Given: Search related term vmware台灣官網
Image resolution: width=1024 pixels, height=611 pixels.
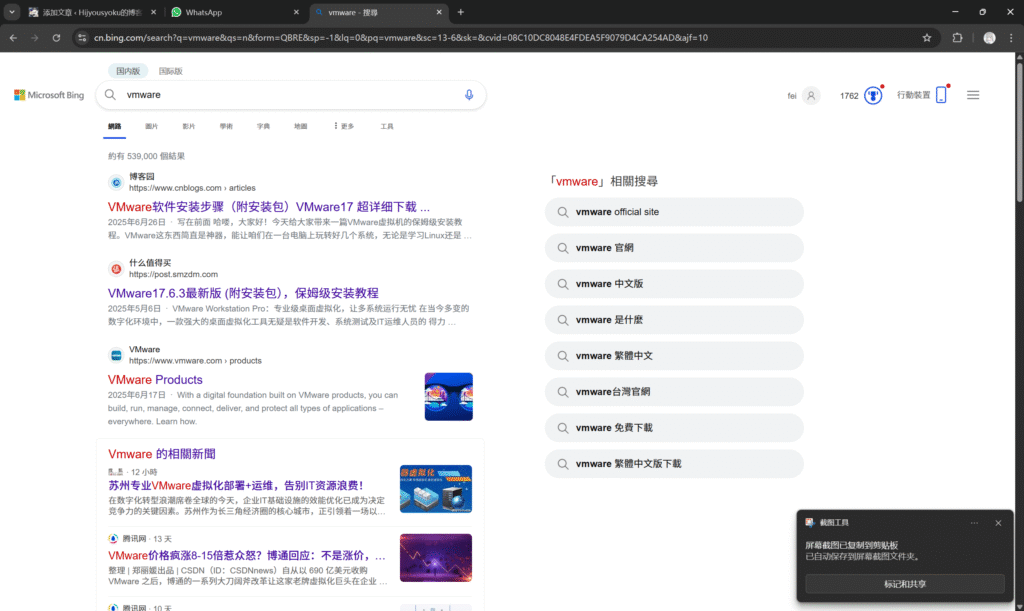Looking at the screenshot, I should coord(674,392).
